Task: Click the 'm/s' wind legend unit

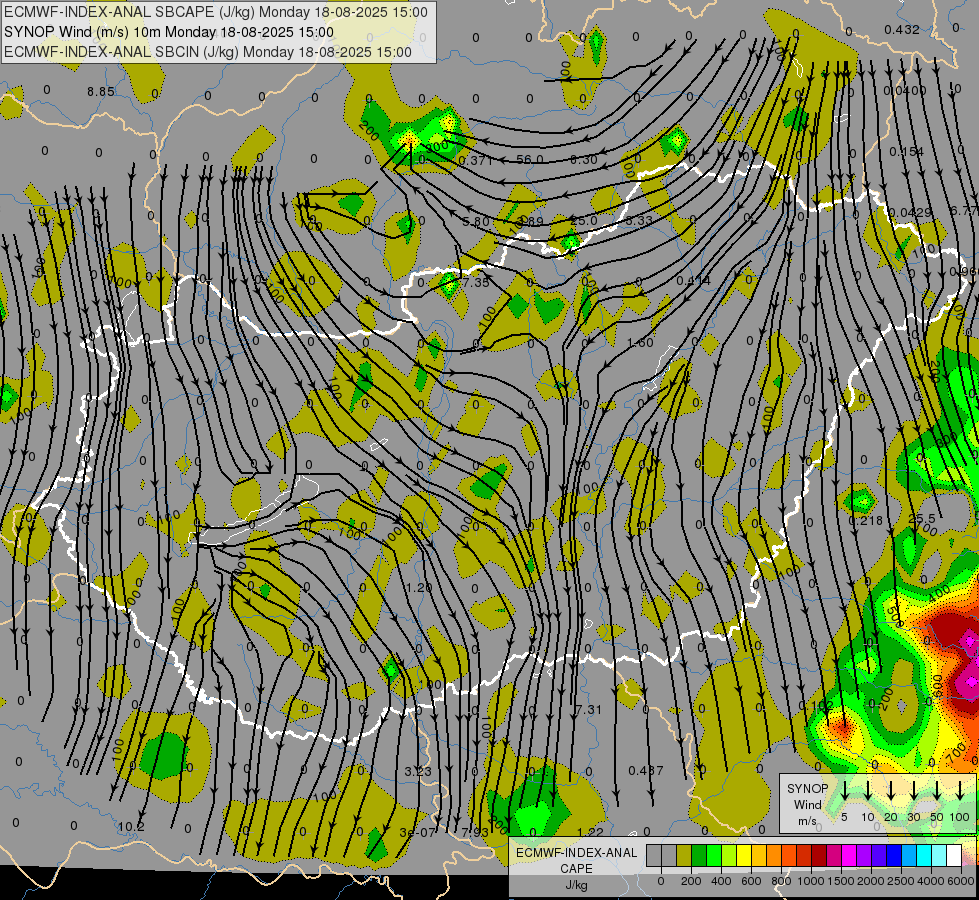Action: pyautogui.click(x=807, y=821)
